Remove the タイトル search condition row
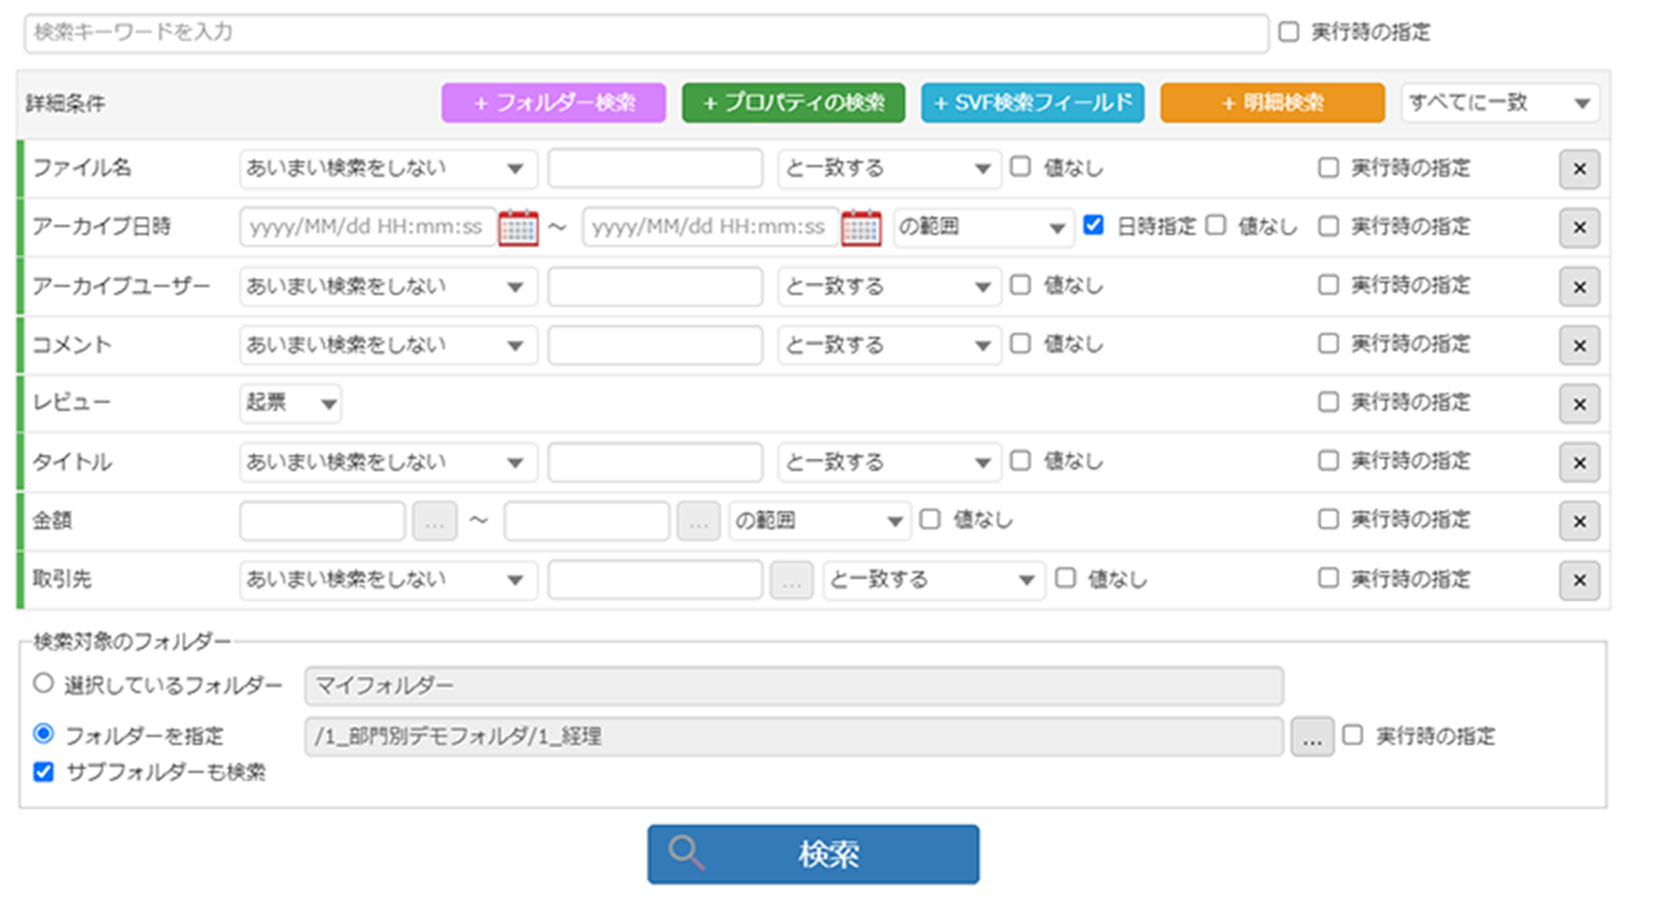This screenshot has height=916, width=1660. tap(1580, 462)
